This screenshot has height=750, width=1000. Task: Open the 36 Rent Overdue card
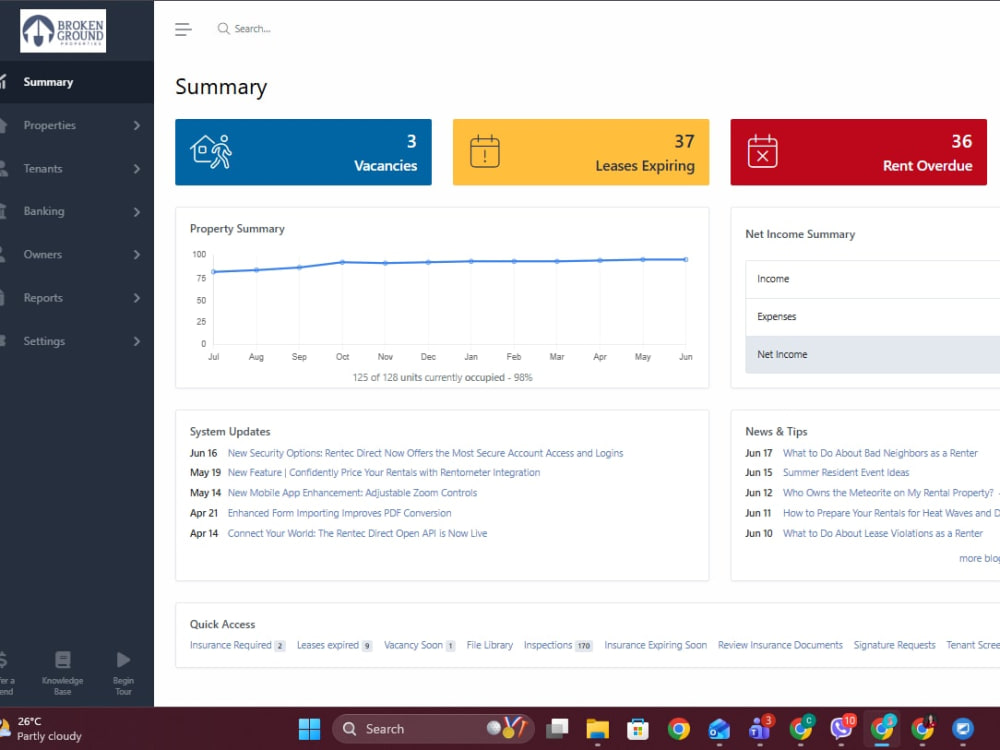coord(858,152)
